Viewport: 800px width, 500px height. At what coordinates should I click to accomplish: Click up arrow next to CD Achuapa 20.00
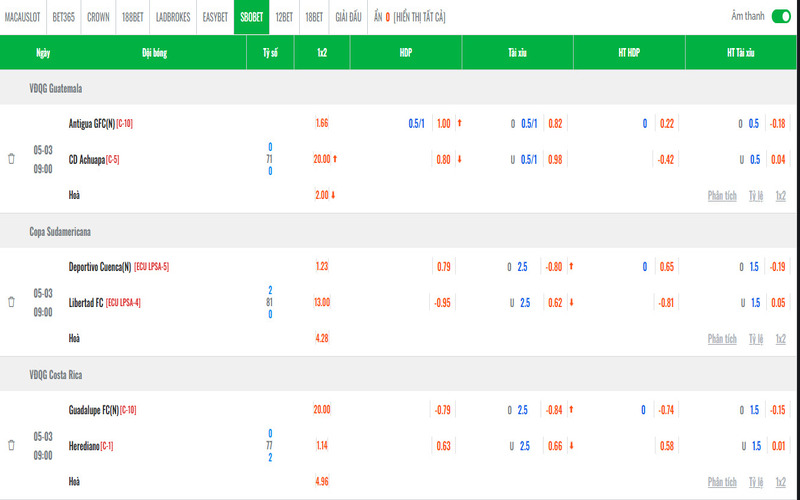pos(335,158)
